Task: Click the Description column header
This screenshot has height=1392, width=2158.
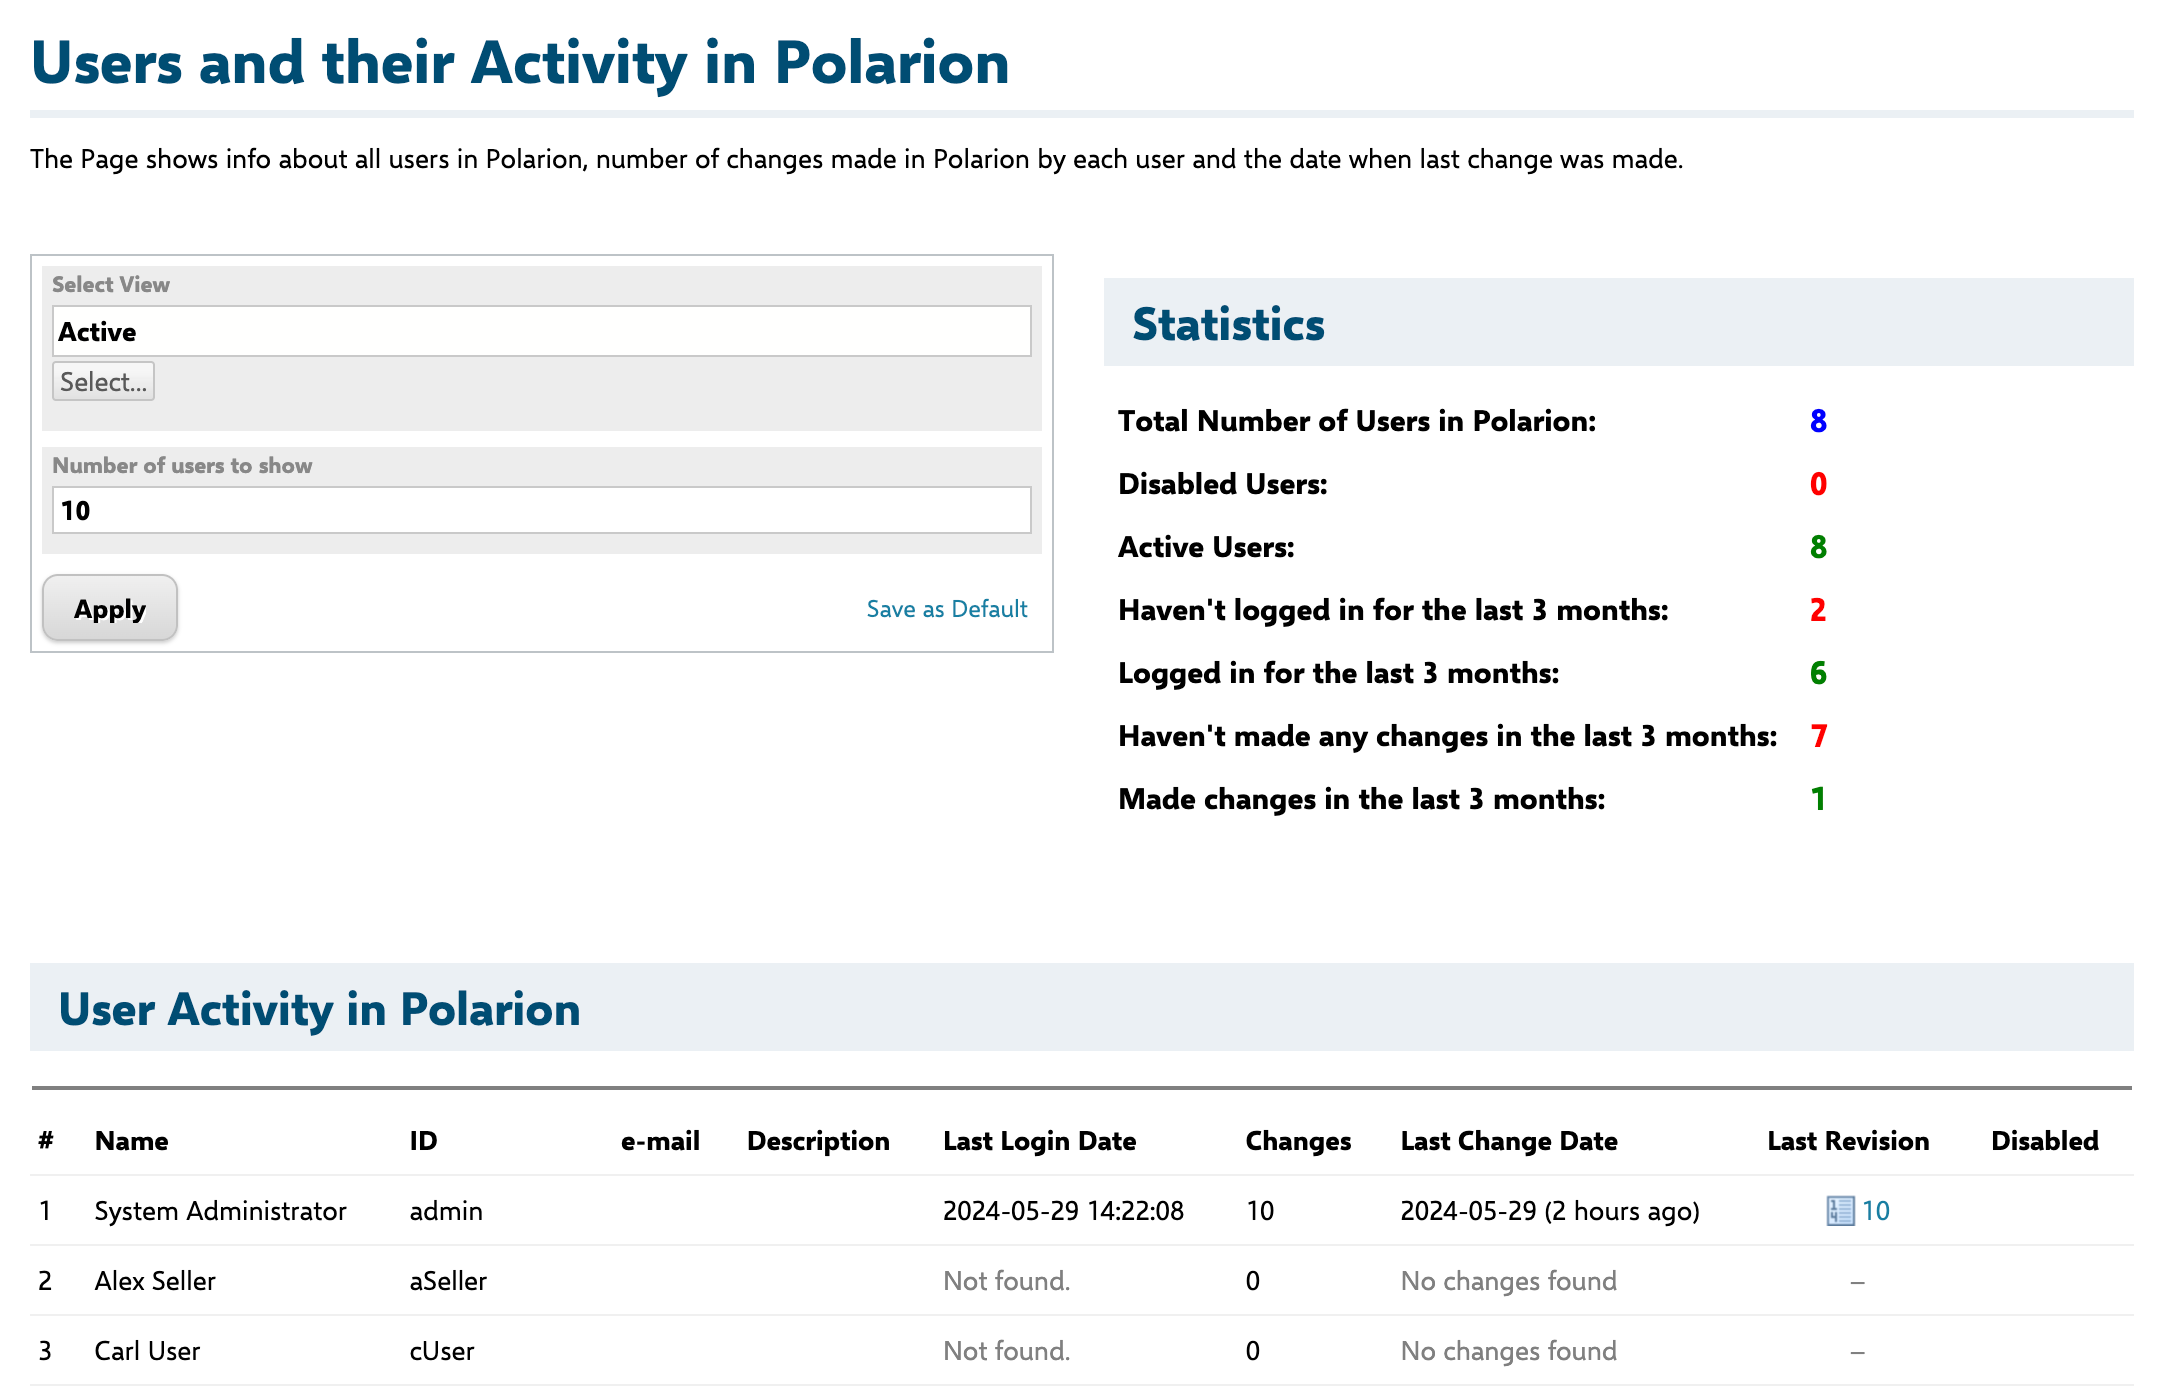Action: pyautogui.click(x=818, y=1141)
